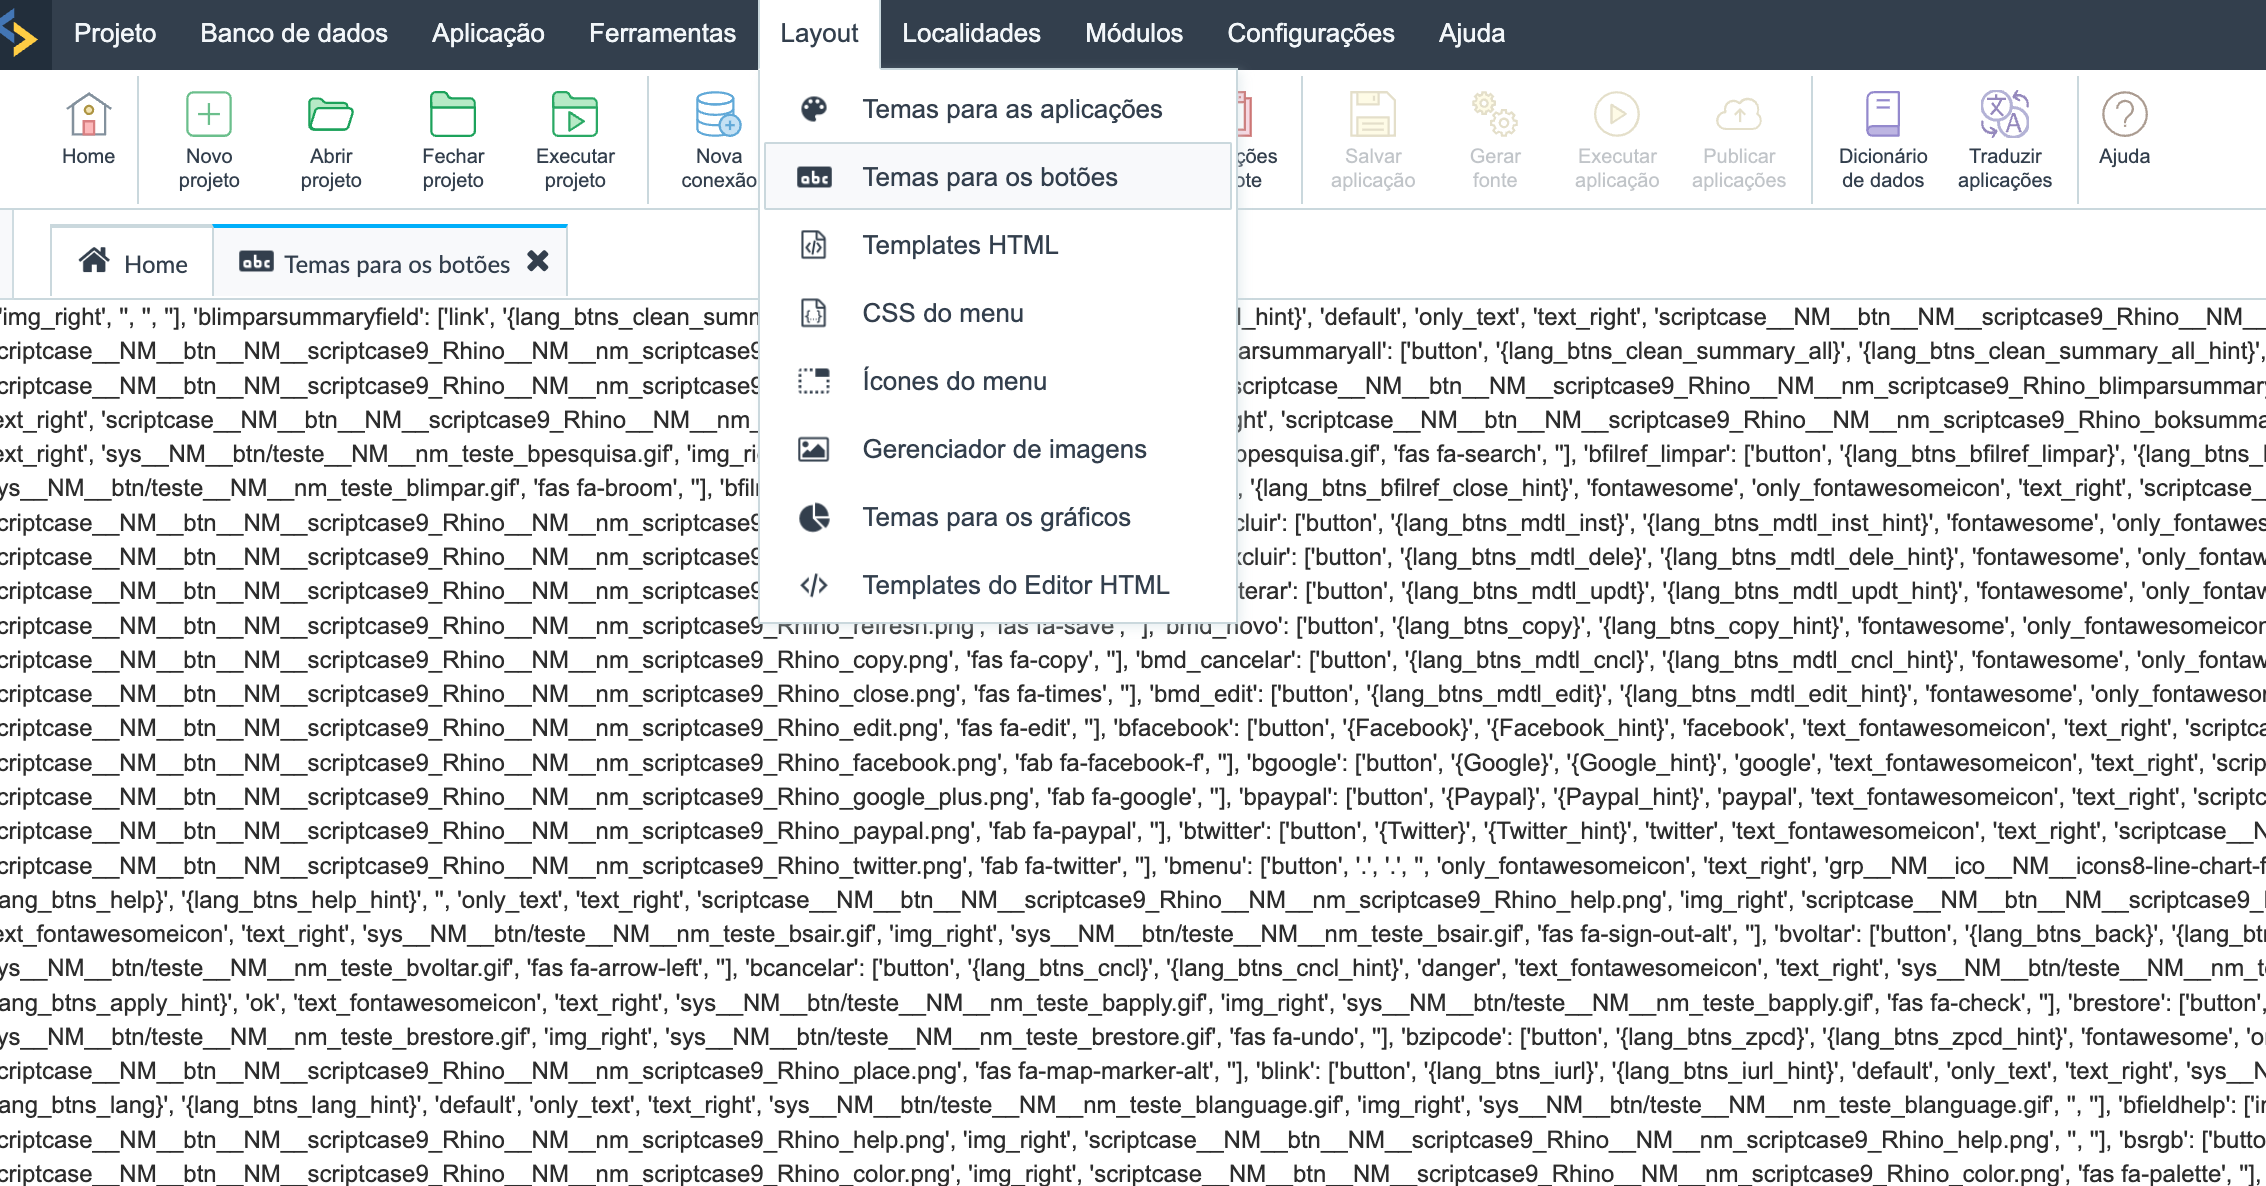
Task: Click the Ajuda question mark icon
Action: click(x=2125, y=115)
